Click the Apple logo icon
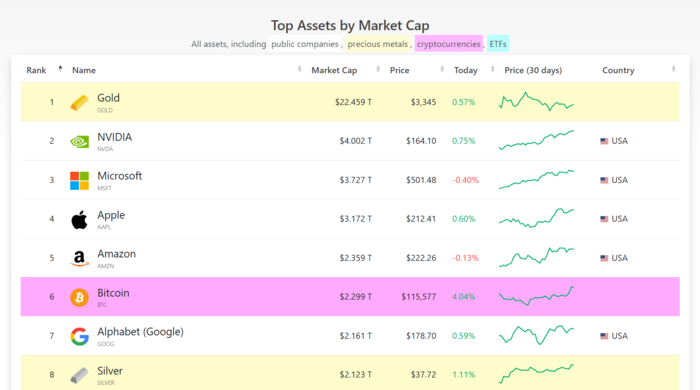The height and width of the screenshot is (390, 700). tap(79, 220)
